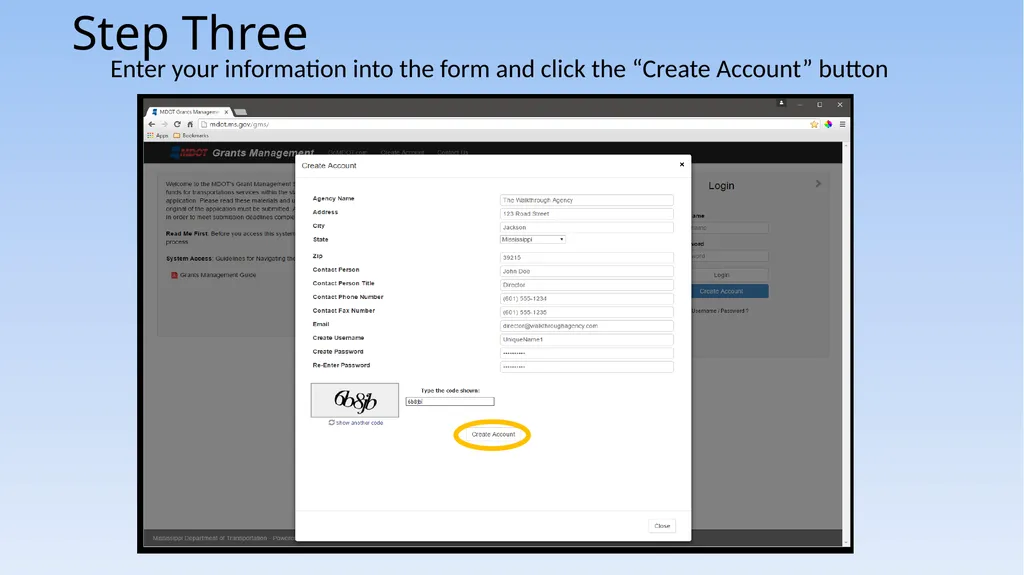
Task: Click the captcha code image
Action: click(x=355, y=400)
